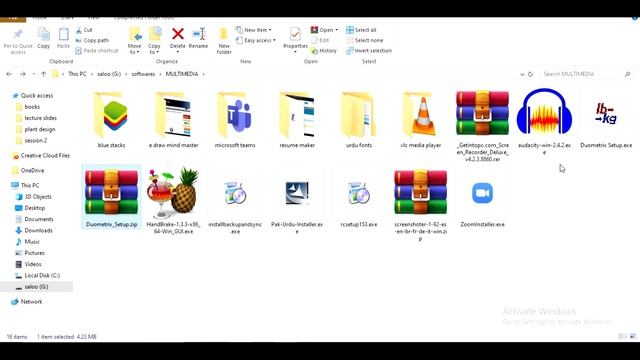Open session 2 in the sidebar
Viewport: 640px width, 360px height.
click(31, 140)
